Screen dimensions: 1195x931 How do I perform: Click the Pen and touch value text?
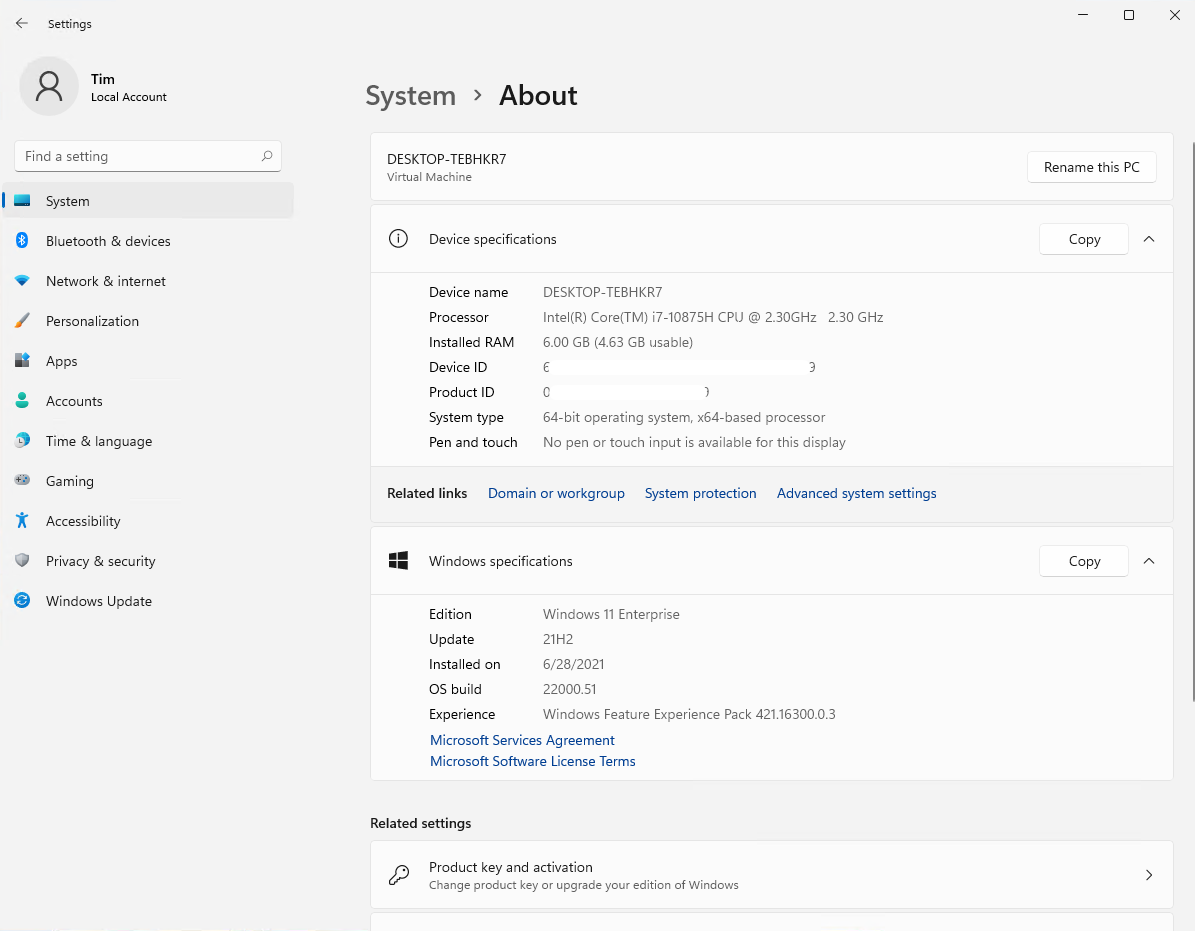pos(694,443)
